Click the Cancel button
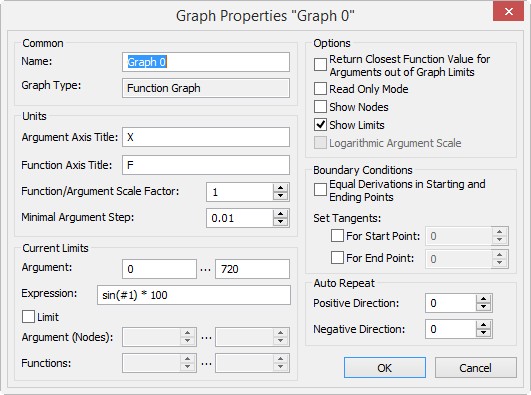The height and width of the screenshot is (395, 531). pos(476,368)
